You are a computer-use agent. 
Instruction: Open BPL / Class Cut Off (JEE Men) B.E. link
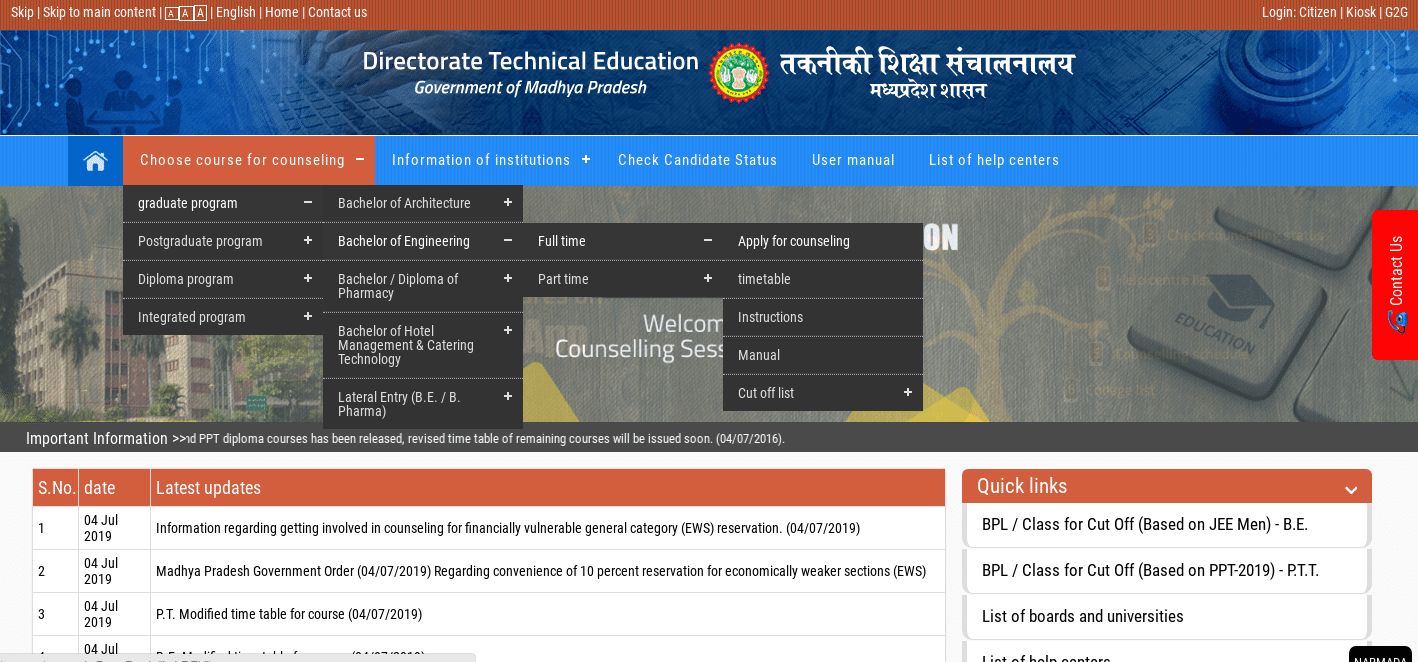[x=1145, y=524]
